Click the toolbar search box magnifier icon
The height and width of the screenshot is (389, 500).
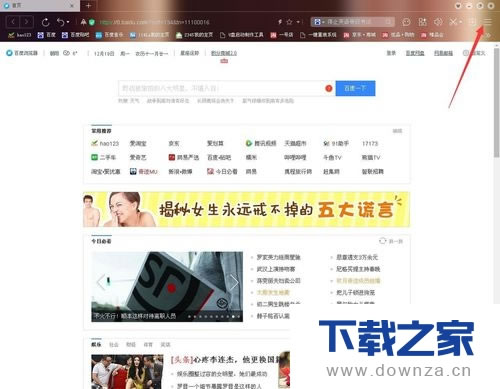point(388,22)
